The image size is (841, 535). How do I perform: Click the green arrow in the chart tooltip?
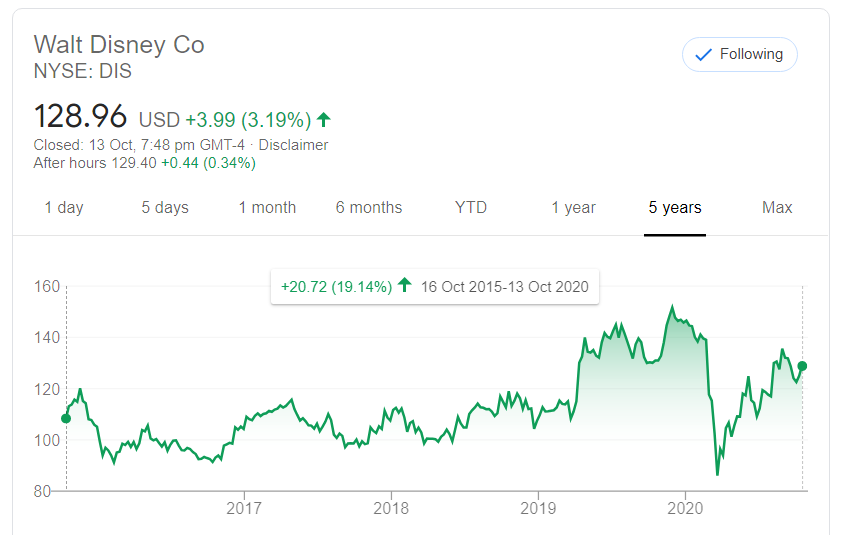click(x=404, y=286)
